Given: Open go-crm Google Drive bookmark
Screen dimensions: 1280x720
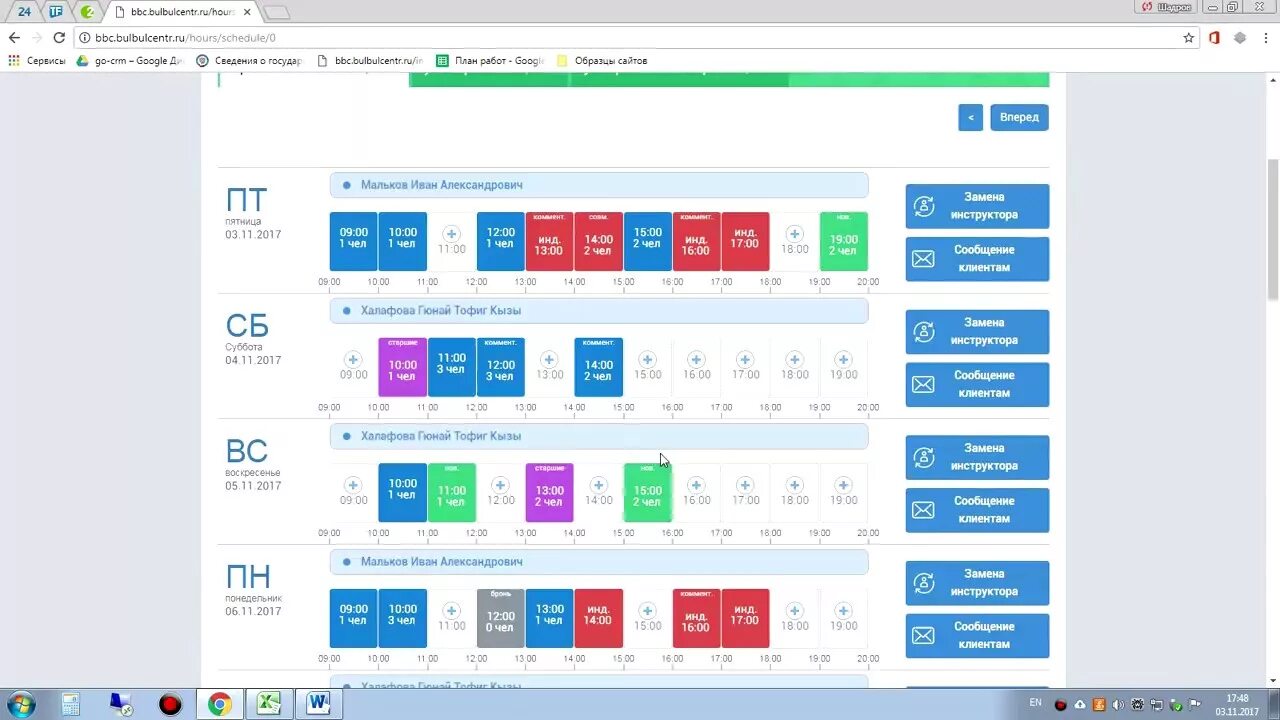Looking at the screenshot, I should pyautogui.click(x=131, y=61).
